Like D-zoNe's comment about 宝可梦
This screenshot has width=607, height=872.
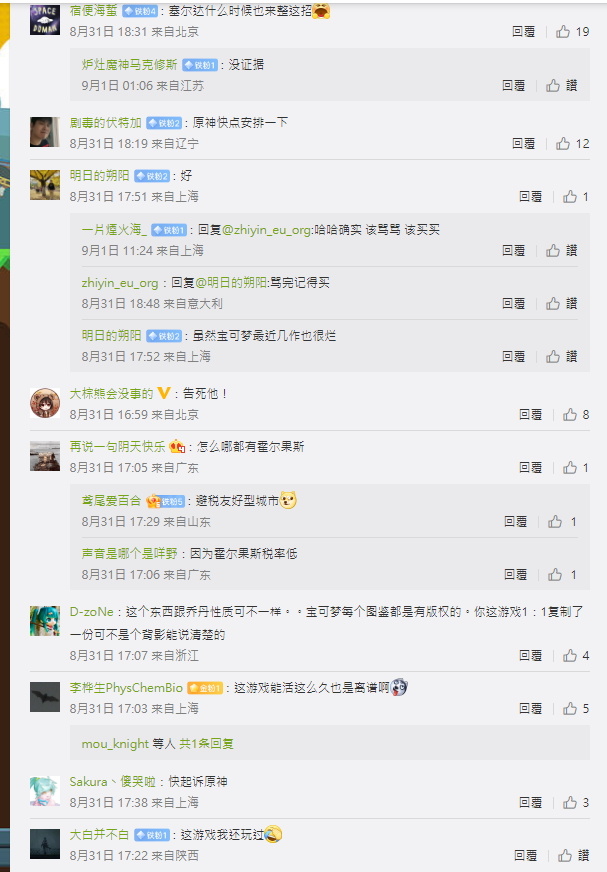(575, 656)
